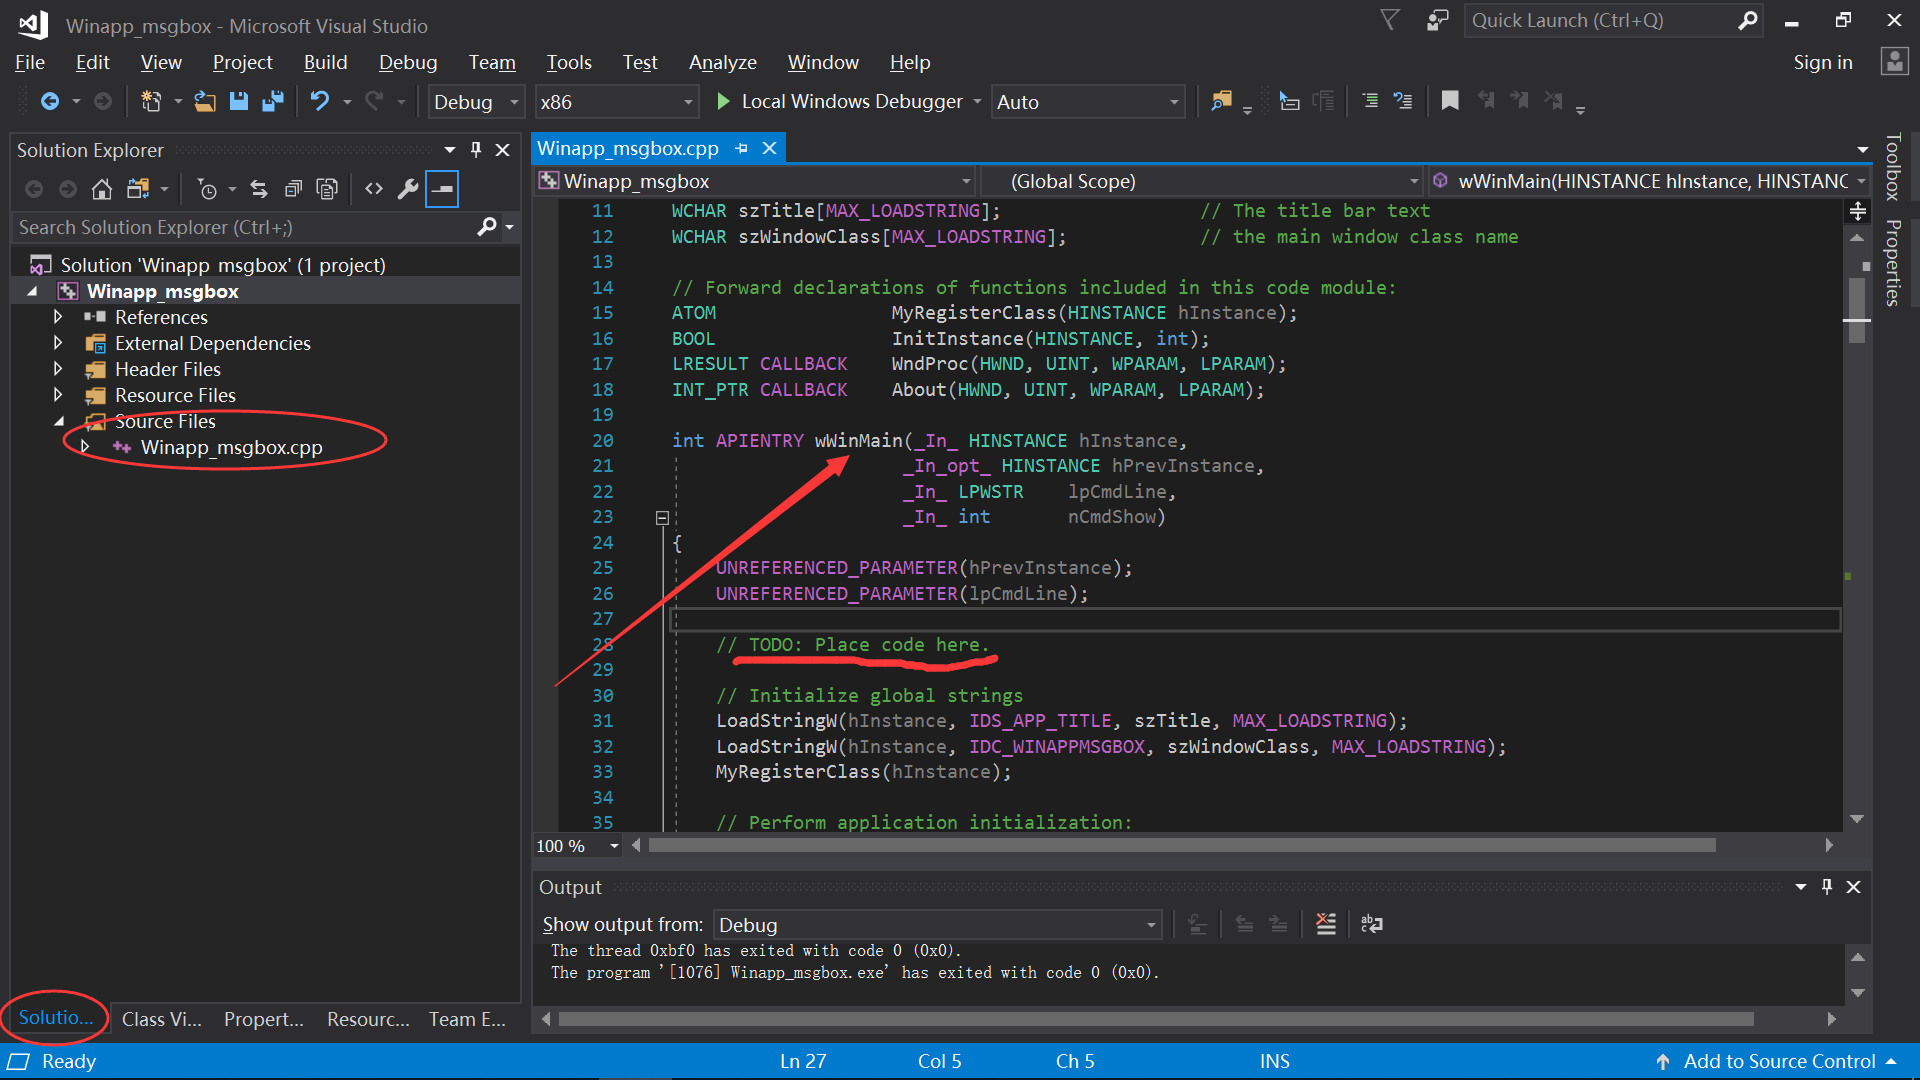Click the Comment out selected lines icon
The height and width of the screenshot is (1080, 1920).
click(x=1370, y=102)
